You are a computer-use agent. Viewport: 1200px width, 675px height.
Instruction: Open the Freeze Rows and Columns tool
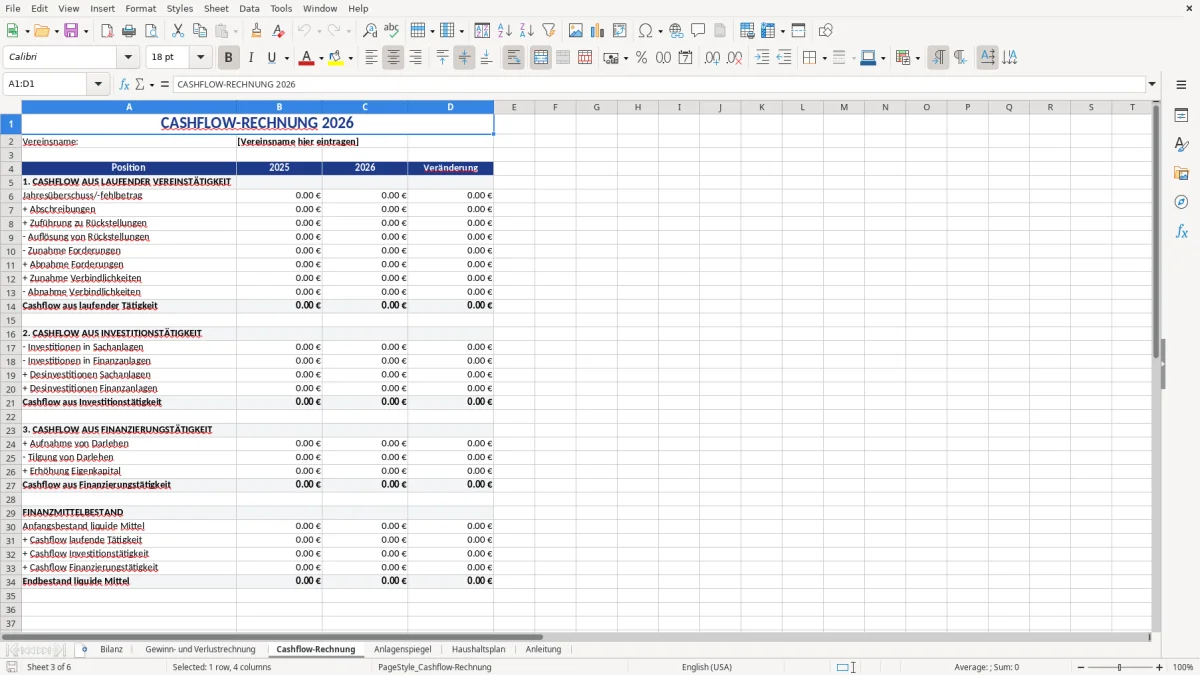[767, 30]
